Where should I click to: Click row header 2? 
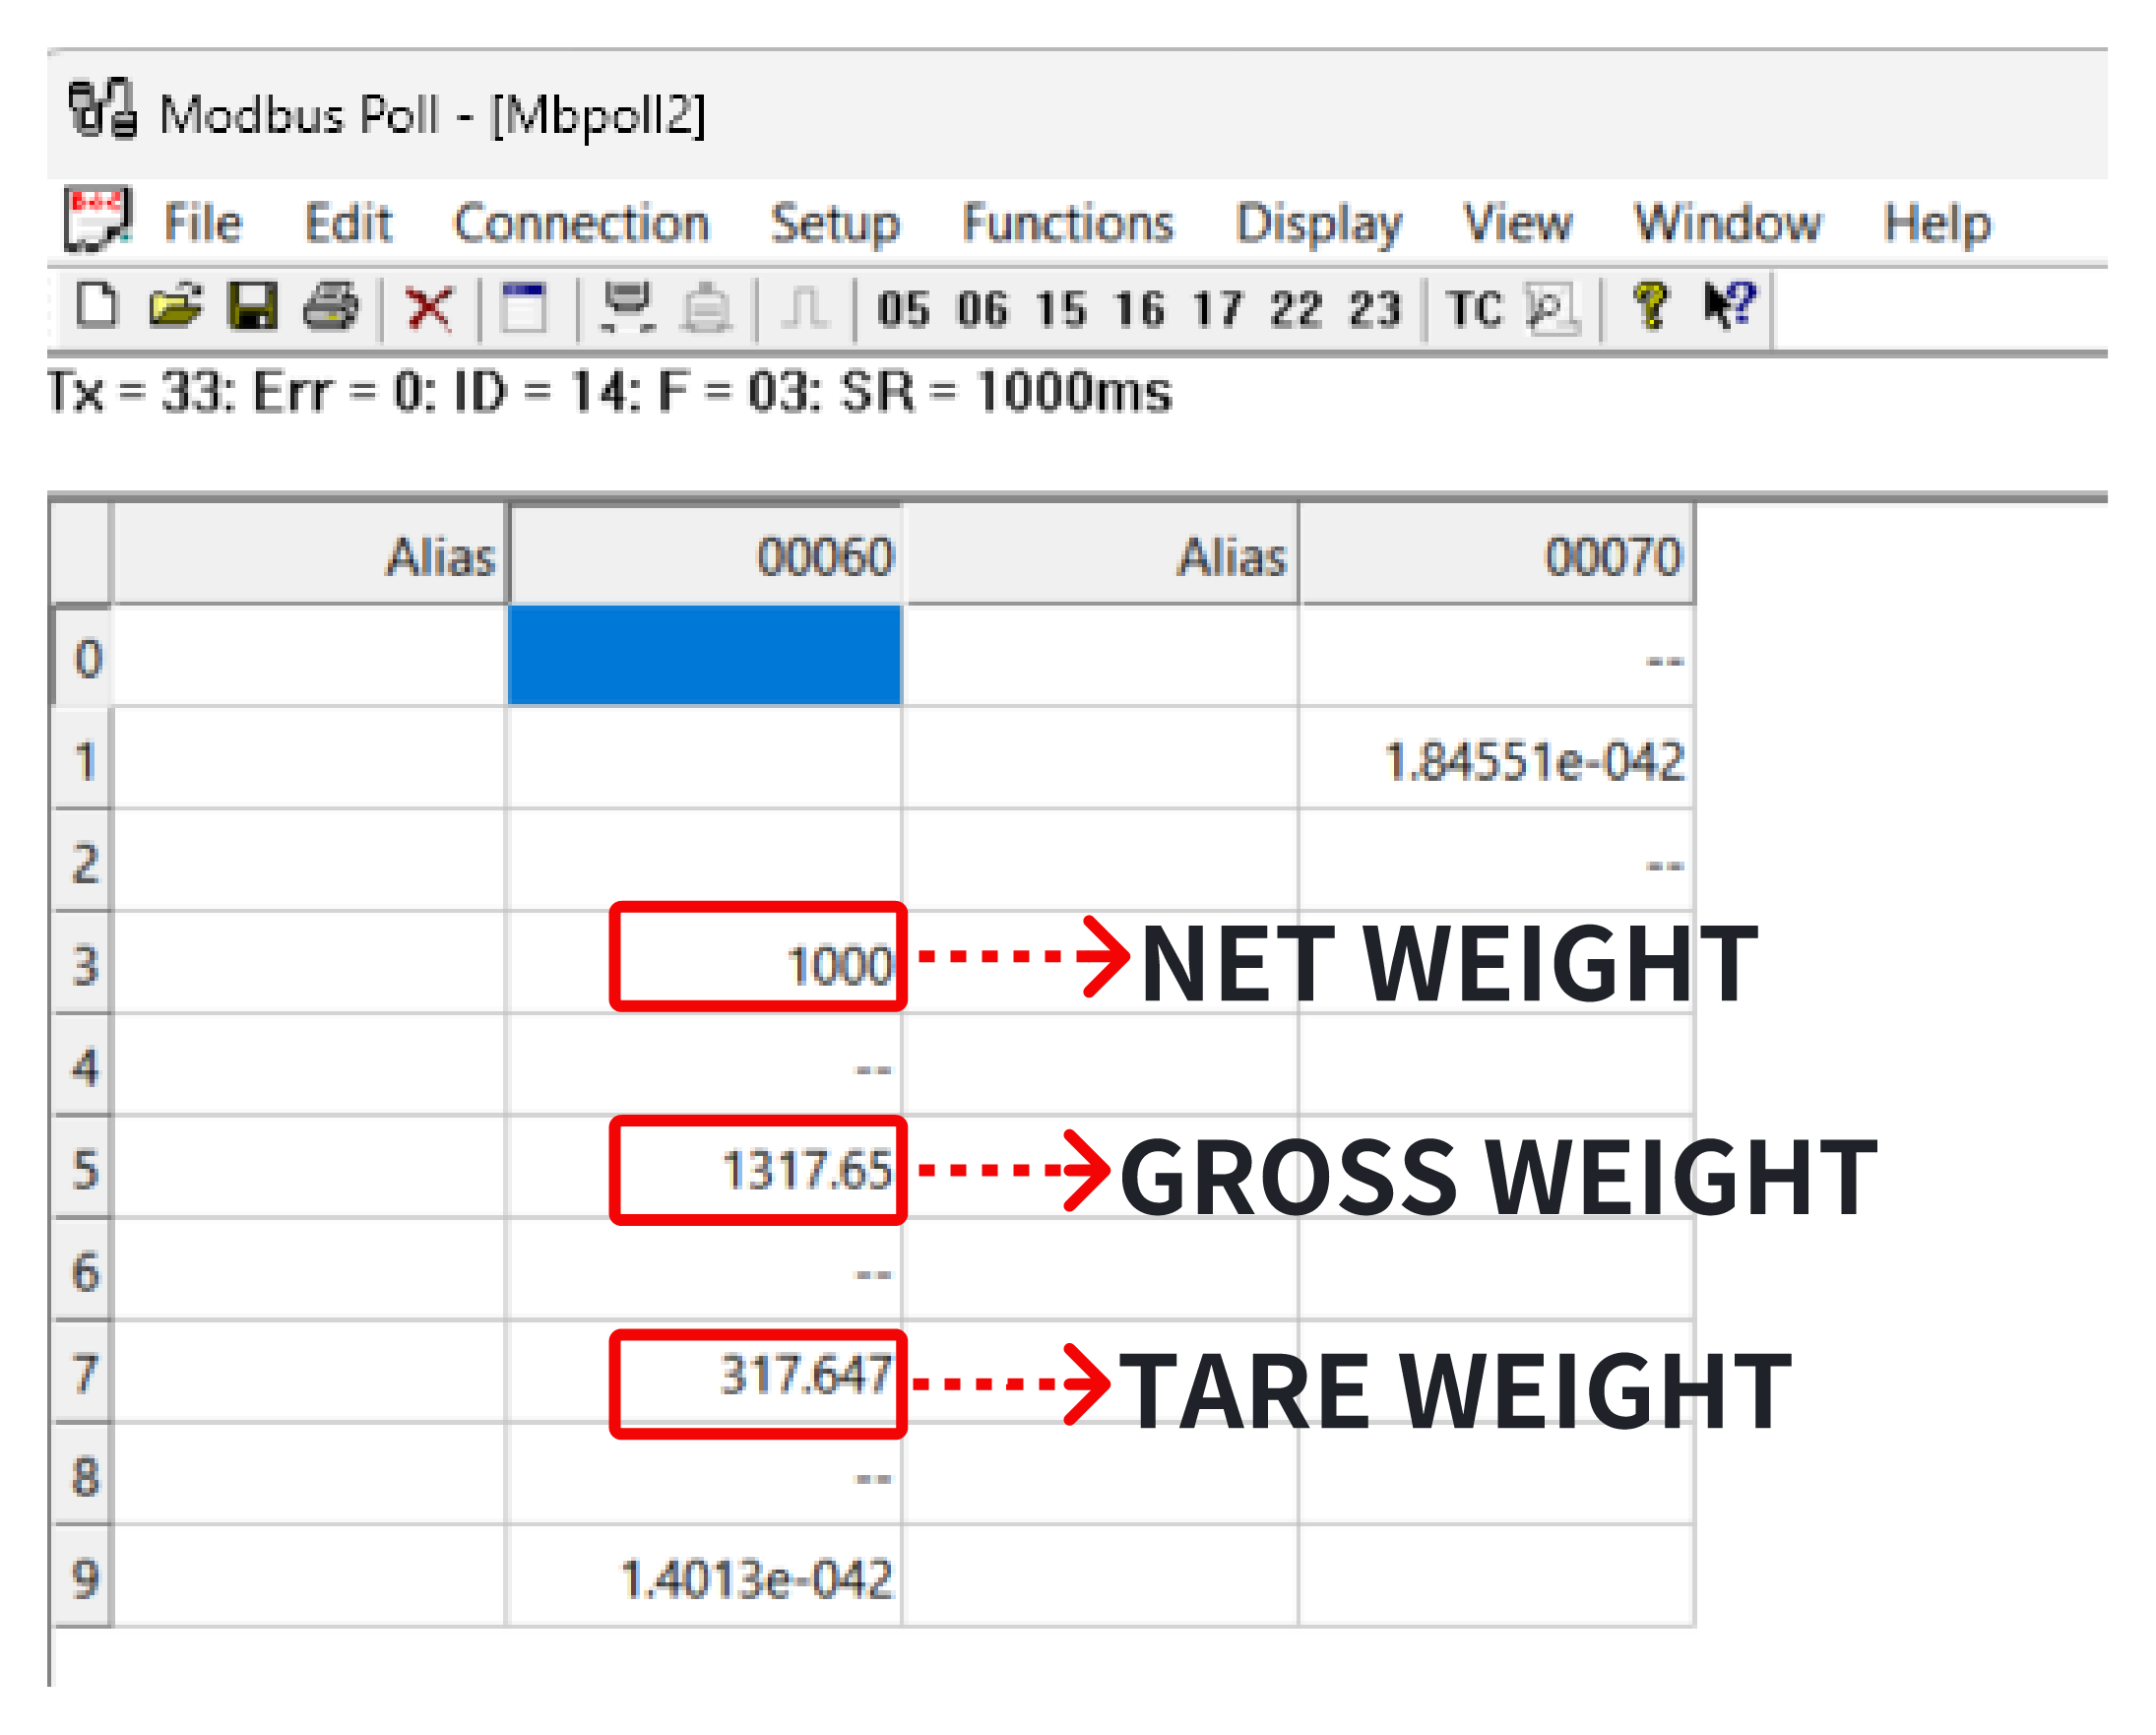click(82, 860)
